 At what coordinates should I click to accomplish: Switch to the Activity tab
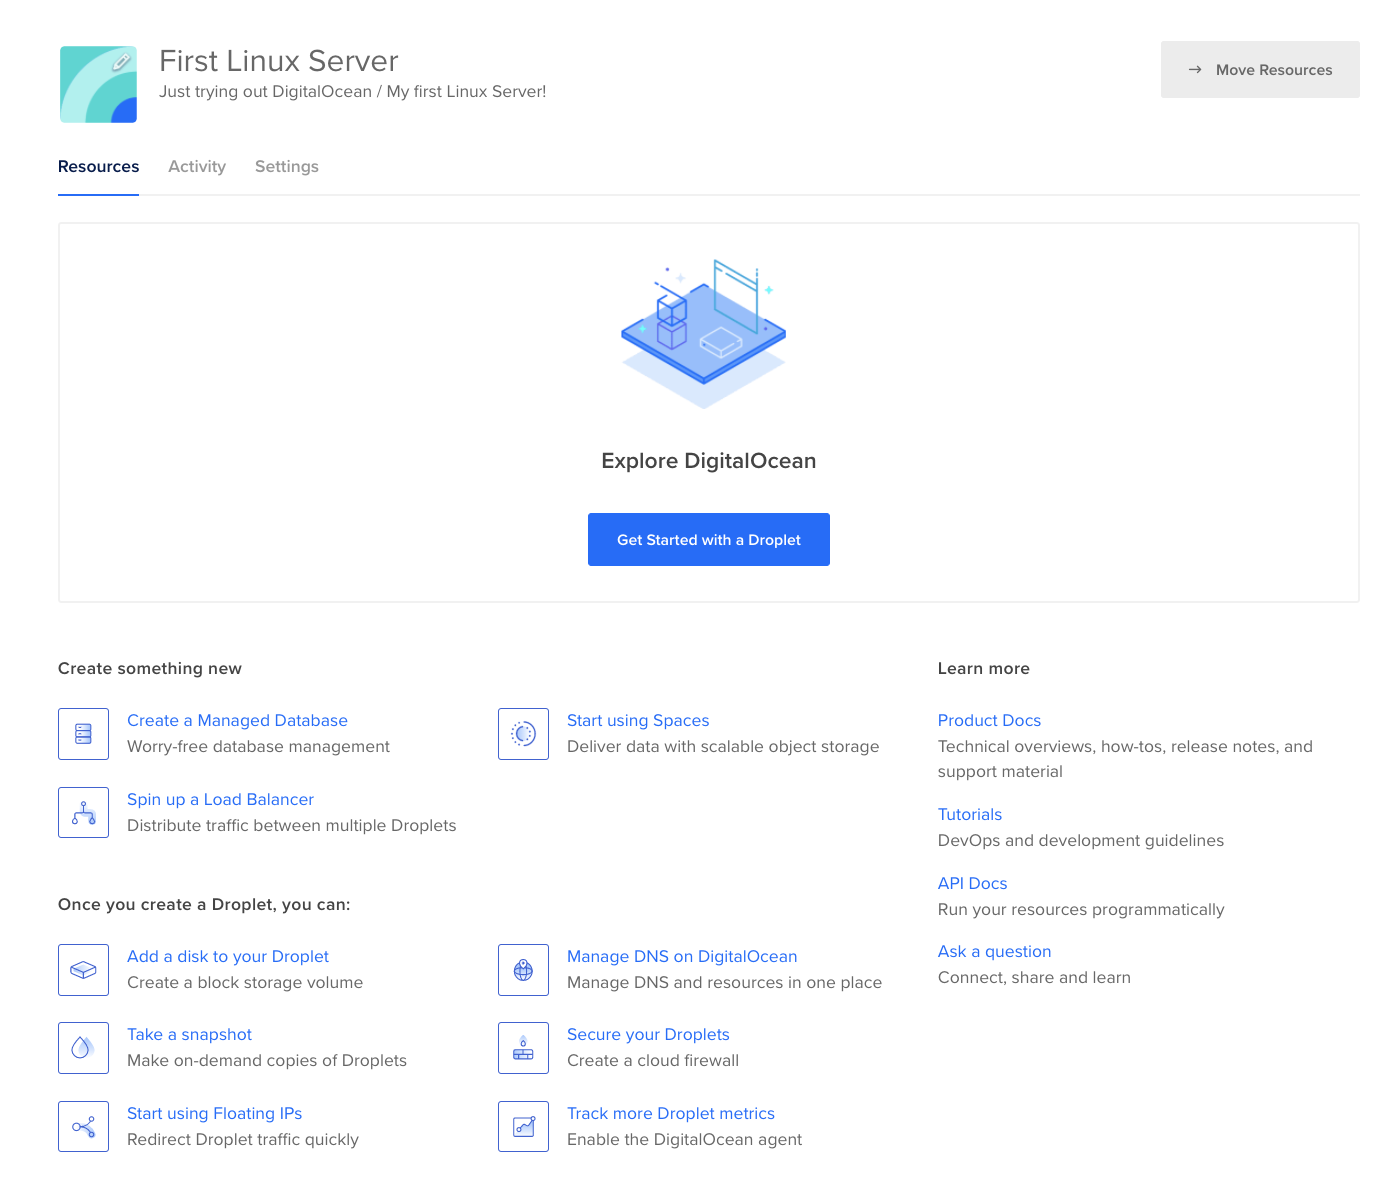197,167
